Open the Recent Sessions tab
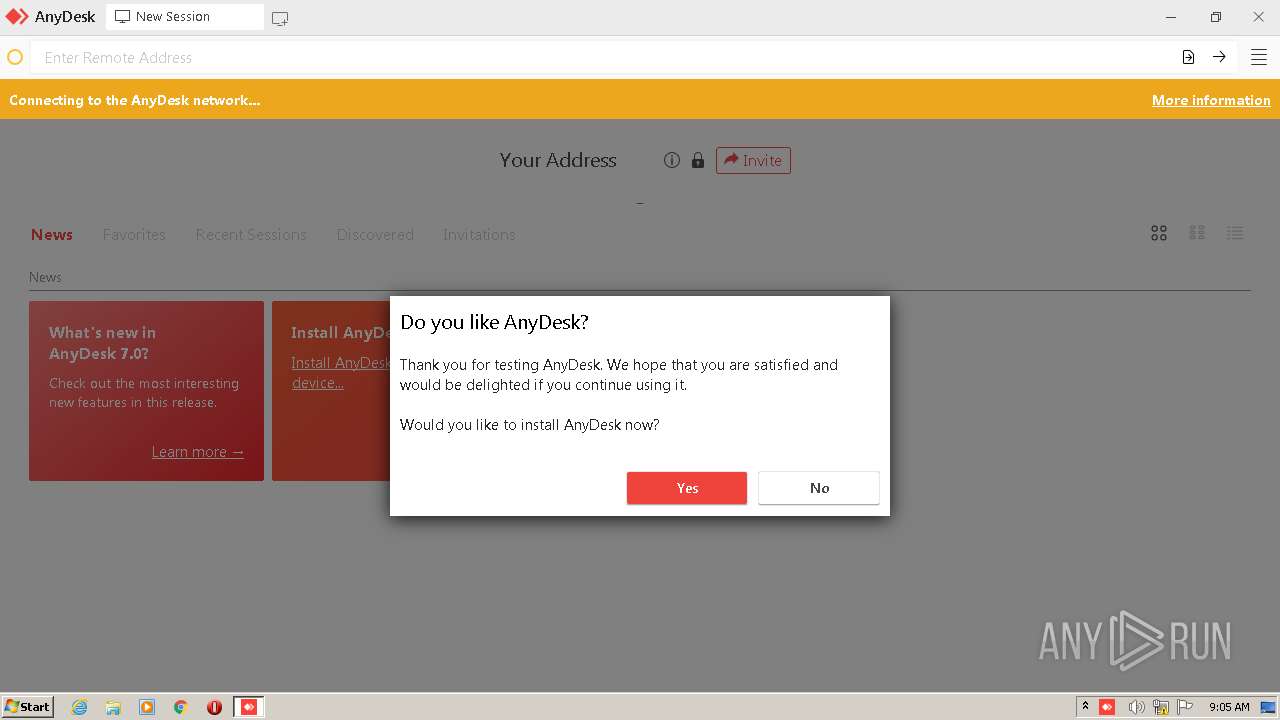This screenshot has width=1280, height=720. click(x=251, y=234)
